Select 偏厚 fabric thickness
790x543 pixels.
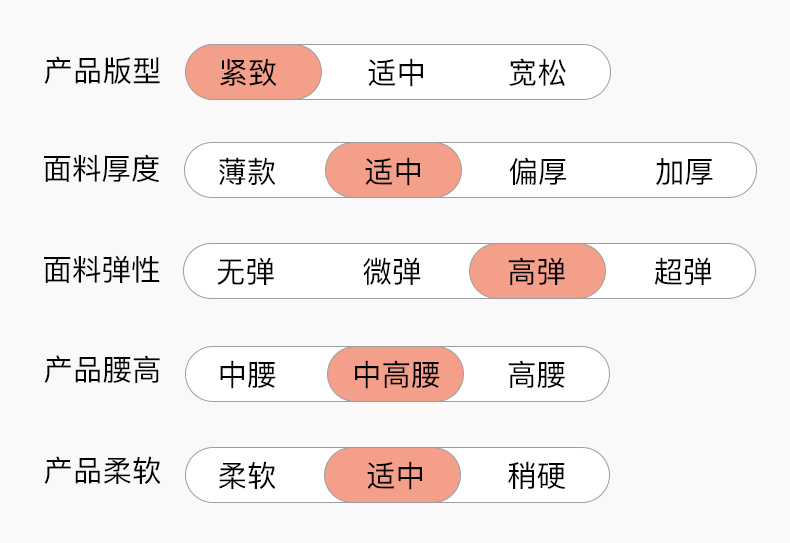click(538, 171)
